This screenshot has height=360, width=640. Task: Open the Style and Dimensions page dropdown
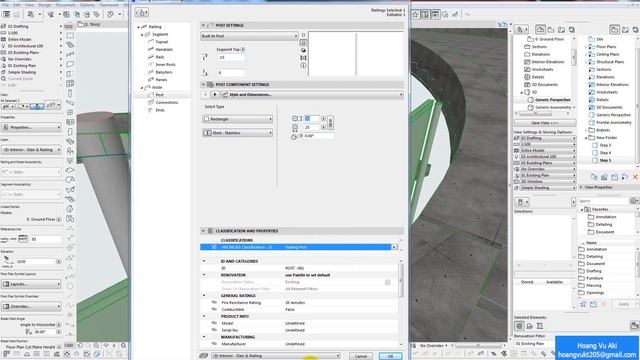(312, 95)
